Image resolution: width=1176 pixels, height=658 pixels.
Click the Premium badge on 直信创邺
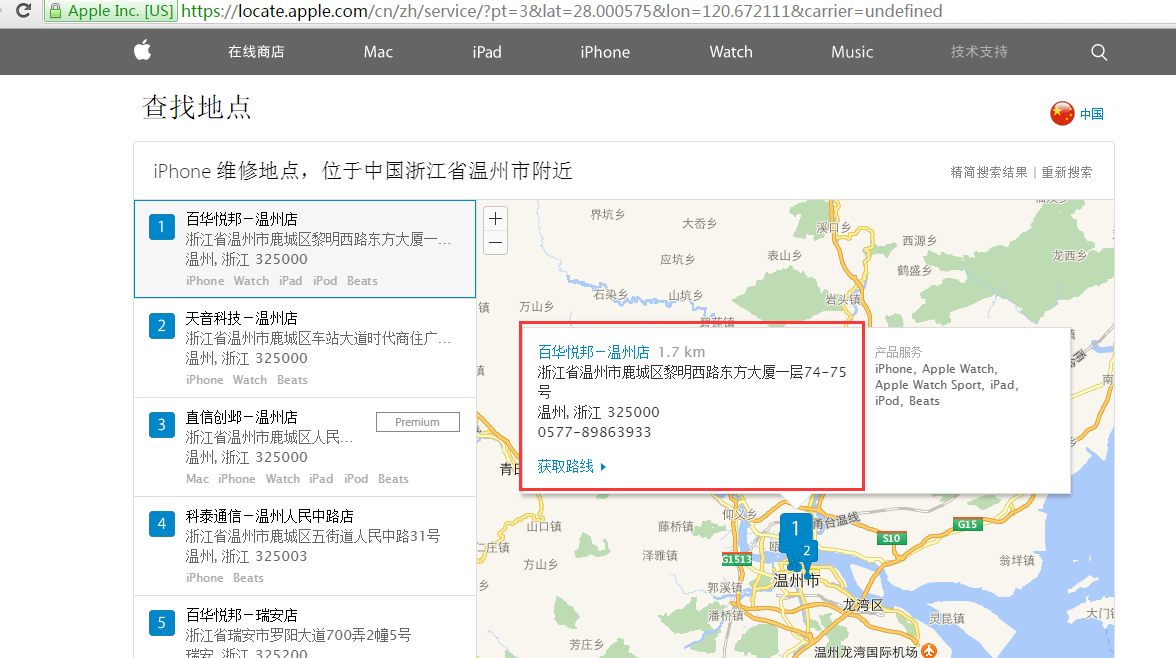pyautogui.click(x=418, y=422)
